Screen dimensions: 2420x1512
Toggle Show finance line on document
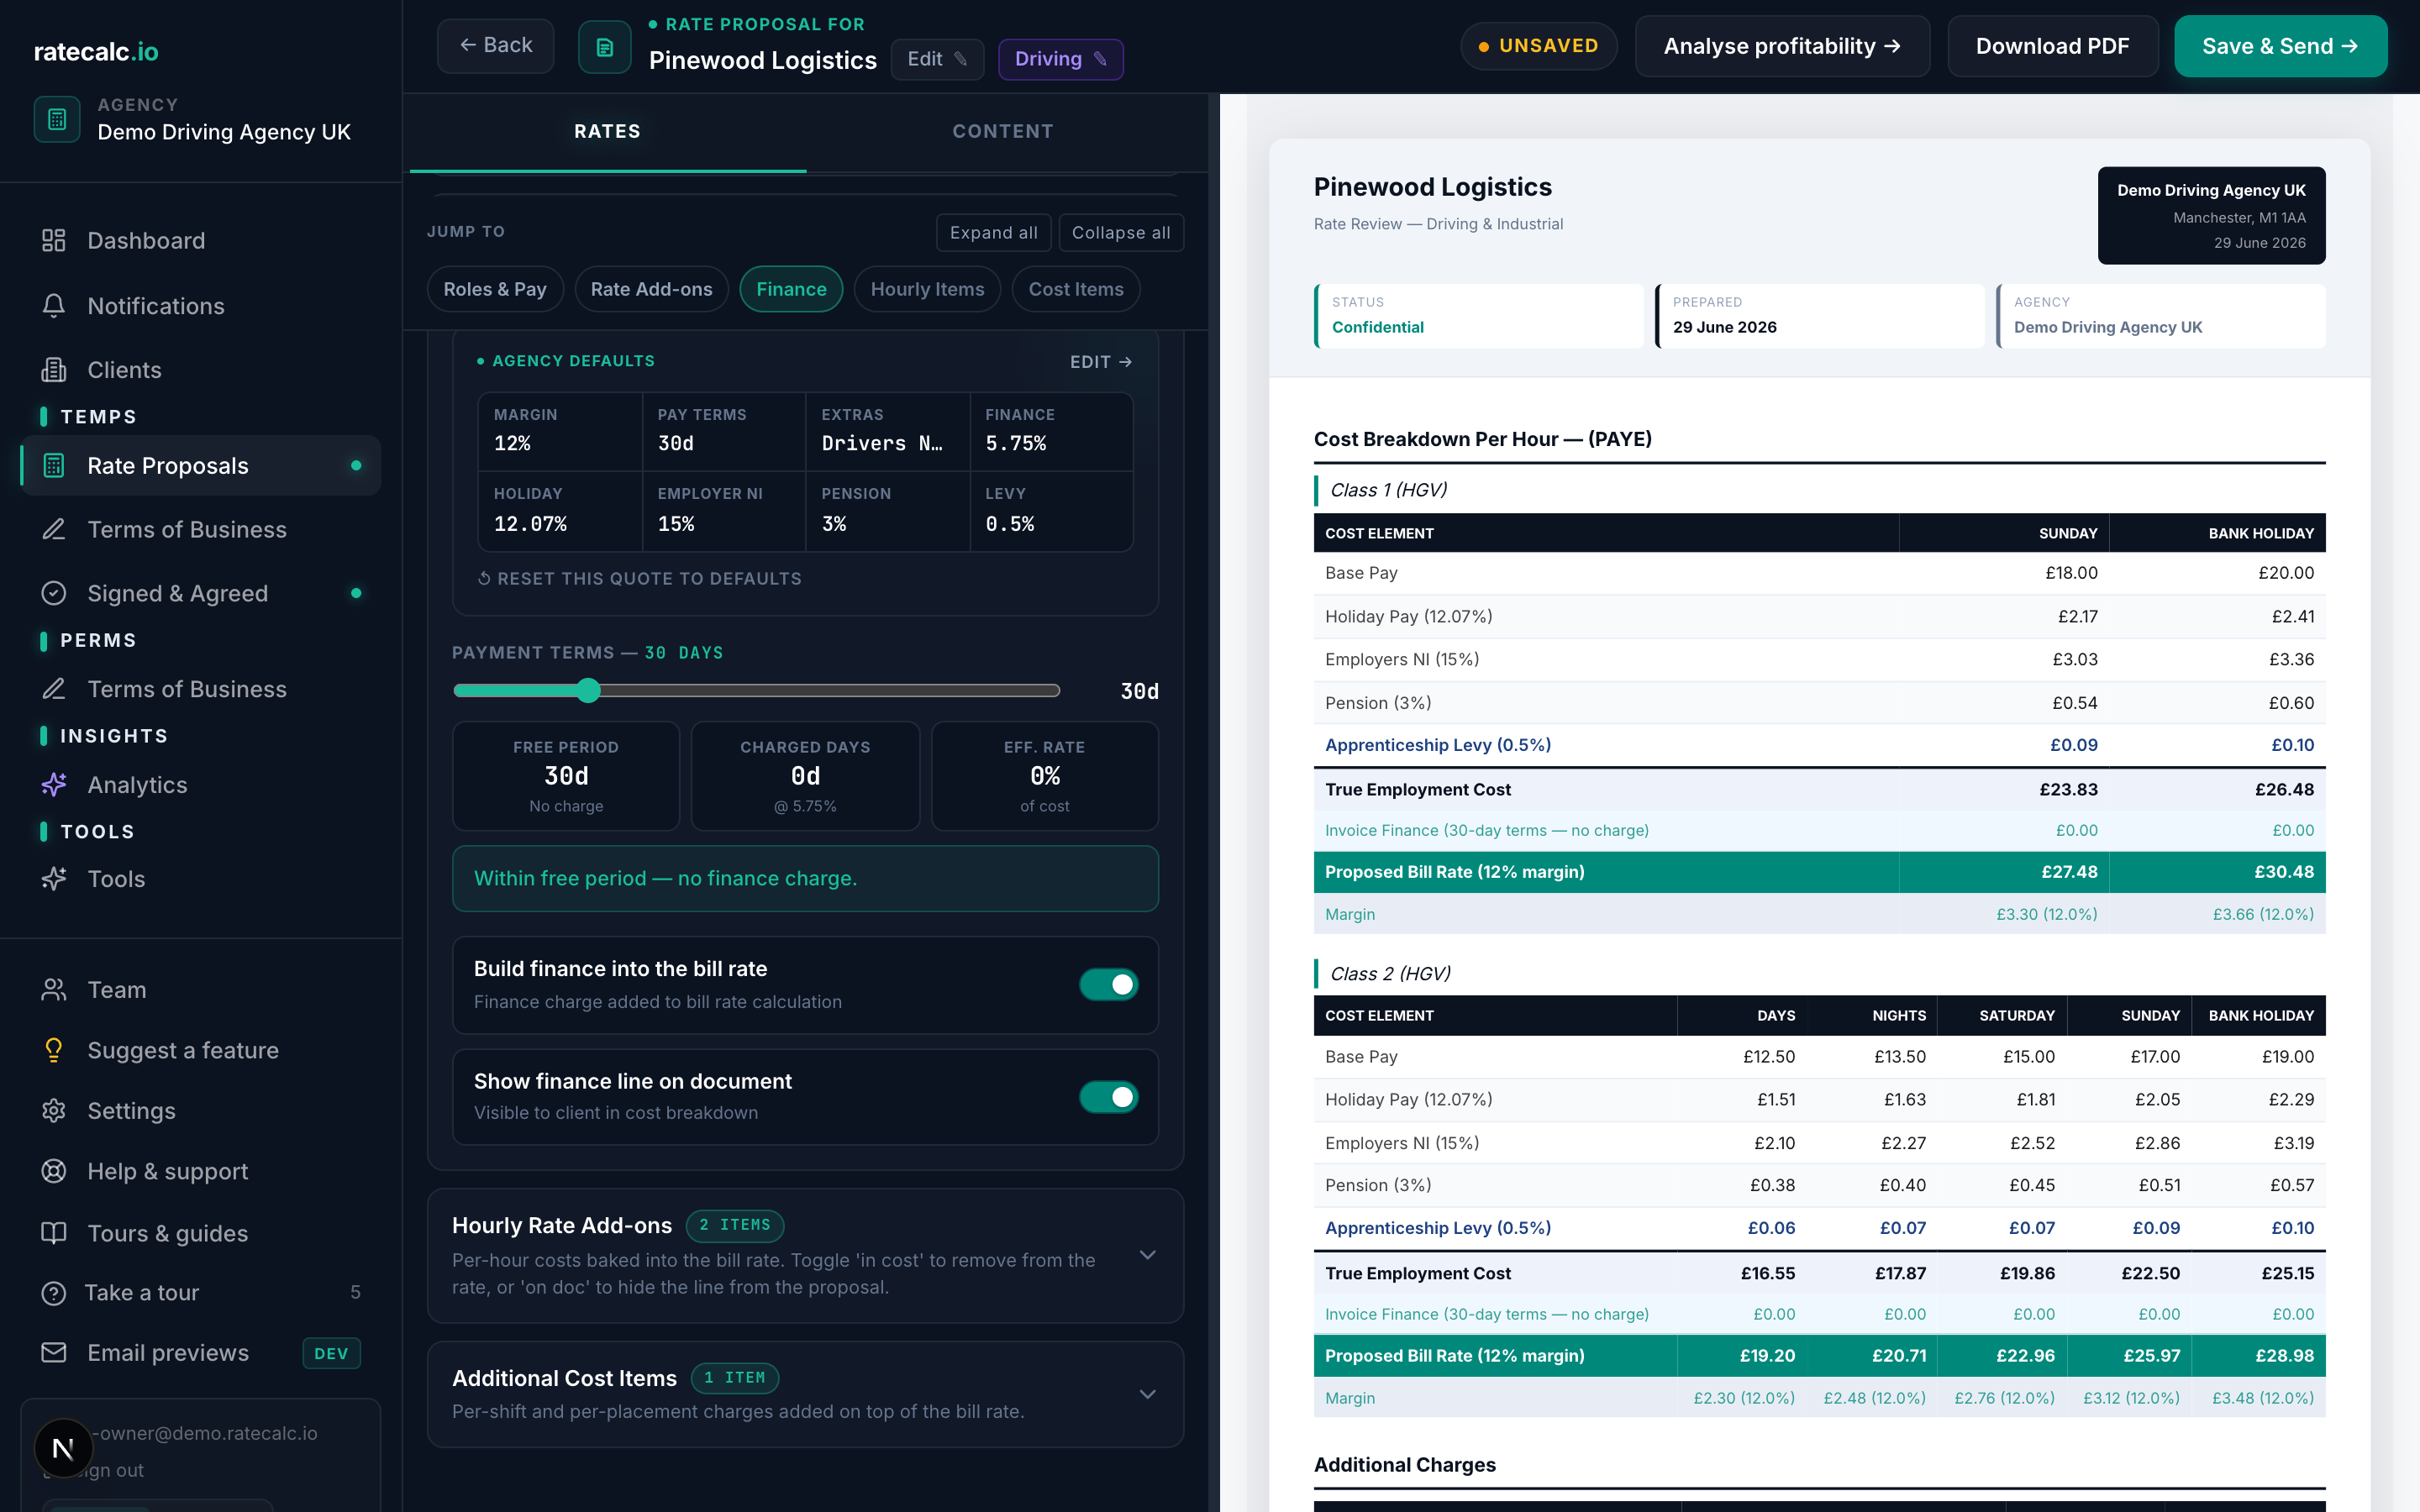coord(1109,1097)
